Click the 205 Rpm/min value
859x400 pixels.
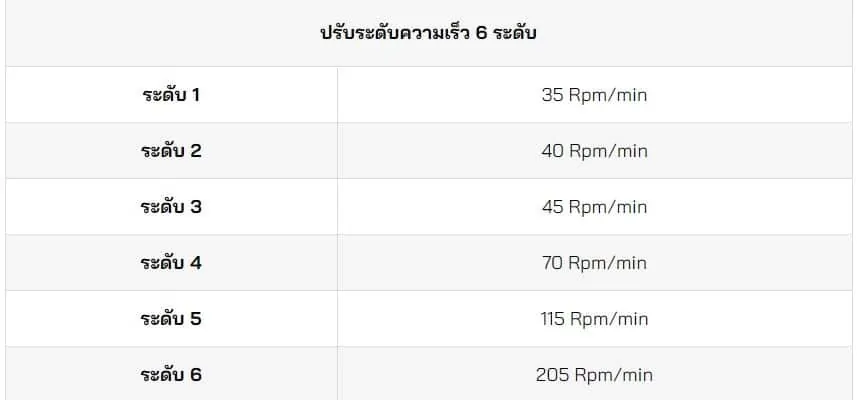(x=594, y=375)
